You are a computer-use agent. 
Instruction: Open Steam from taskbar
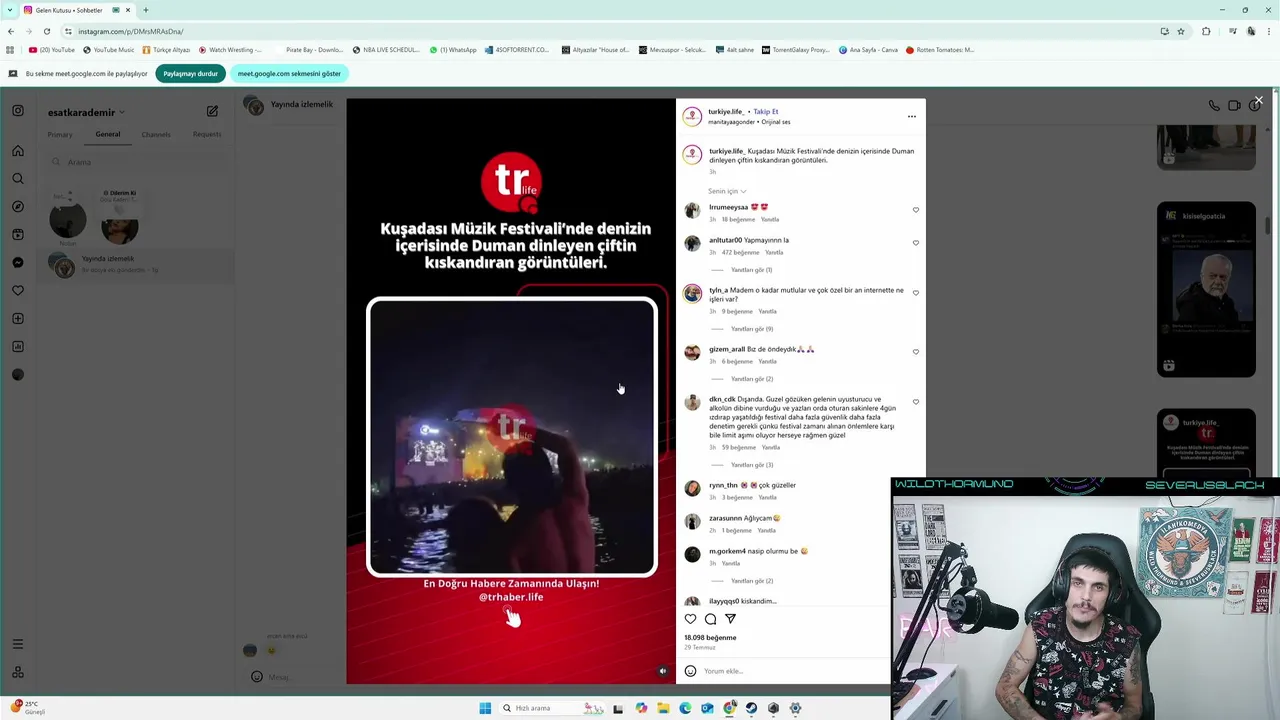coord(751,708)
